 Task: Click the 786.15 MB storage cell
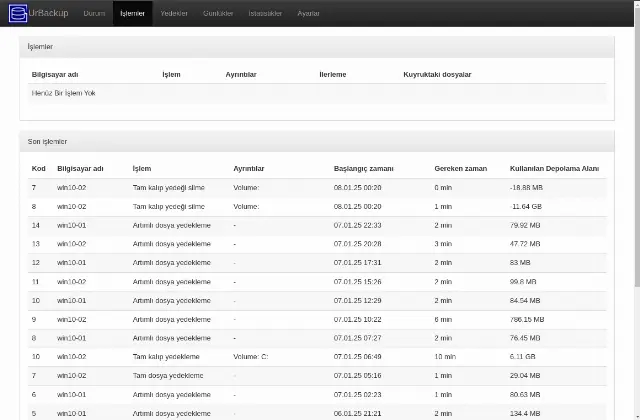(527, 319)
